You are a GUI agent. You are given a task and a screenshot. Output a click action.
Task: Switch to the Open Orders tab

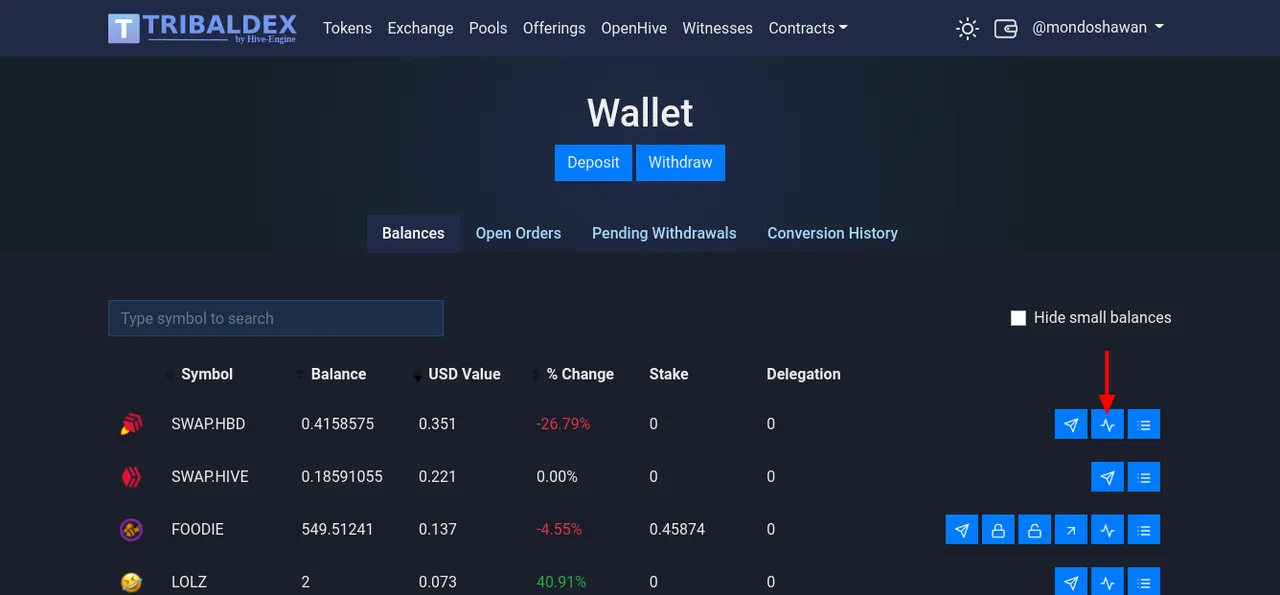(x=518, y=233)
